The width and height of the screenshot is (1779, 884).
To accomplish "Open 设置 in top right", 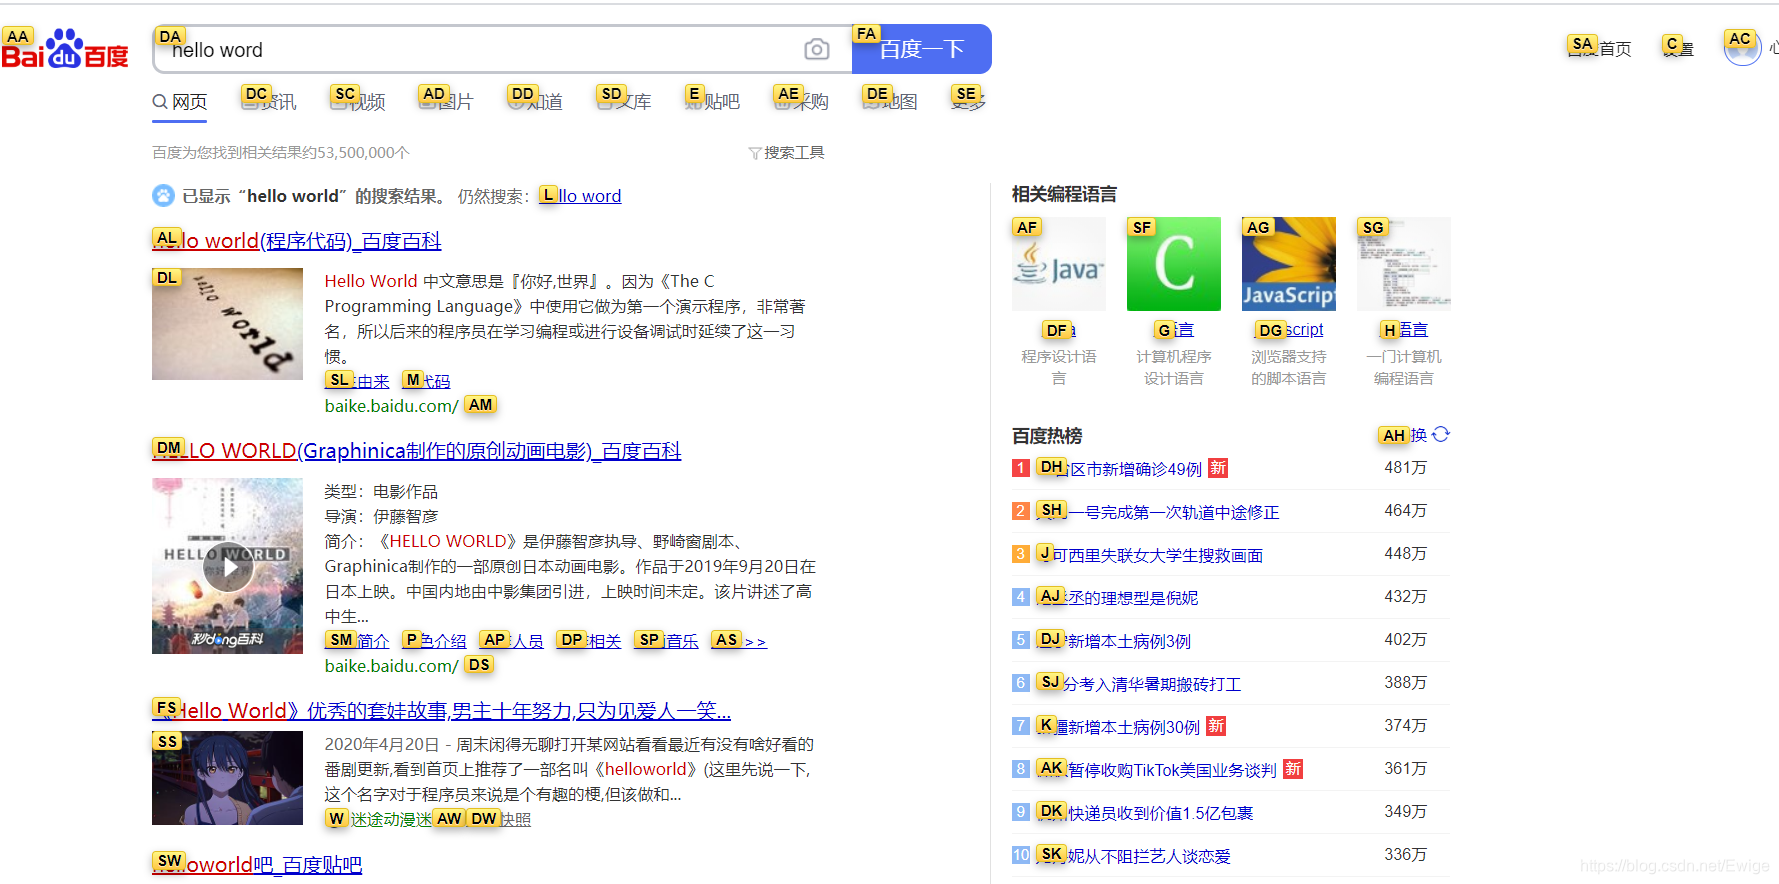I will pos(1679,48).
